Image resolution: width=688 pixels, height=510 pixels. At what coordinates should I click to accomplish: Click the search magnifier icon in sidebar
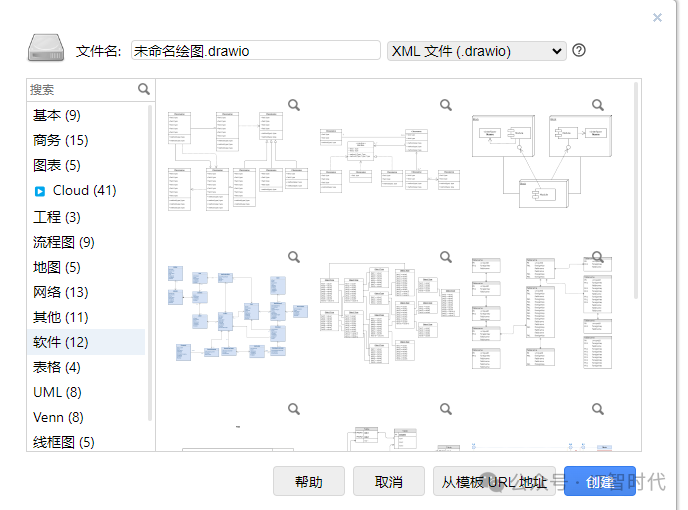click(x=144, y=89)
